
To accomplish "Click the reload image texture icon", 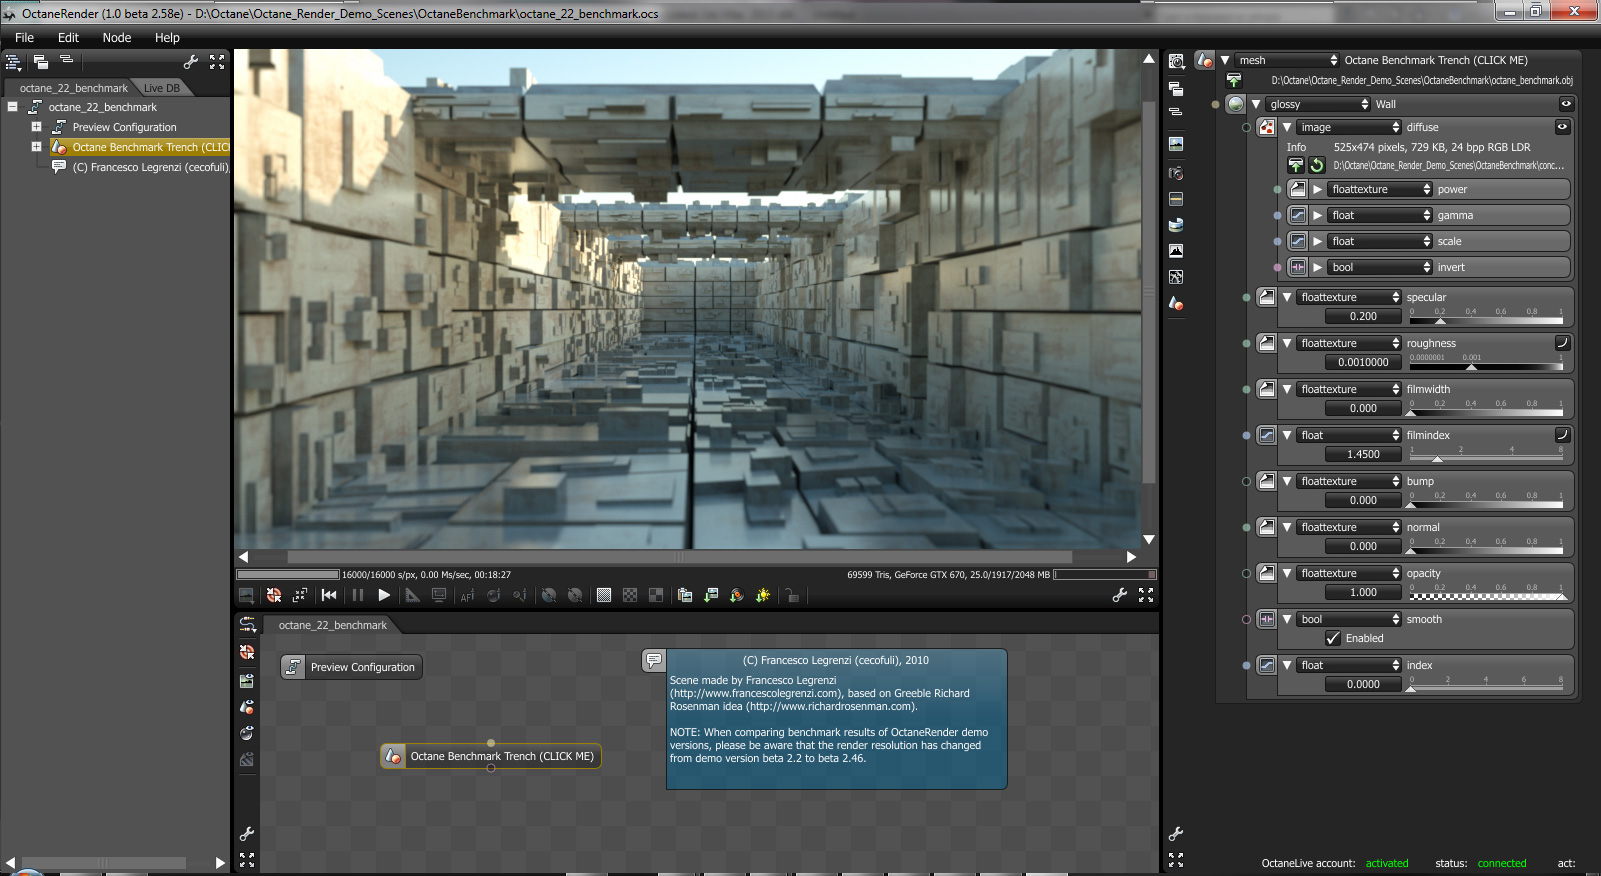I will (1317, 165).
